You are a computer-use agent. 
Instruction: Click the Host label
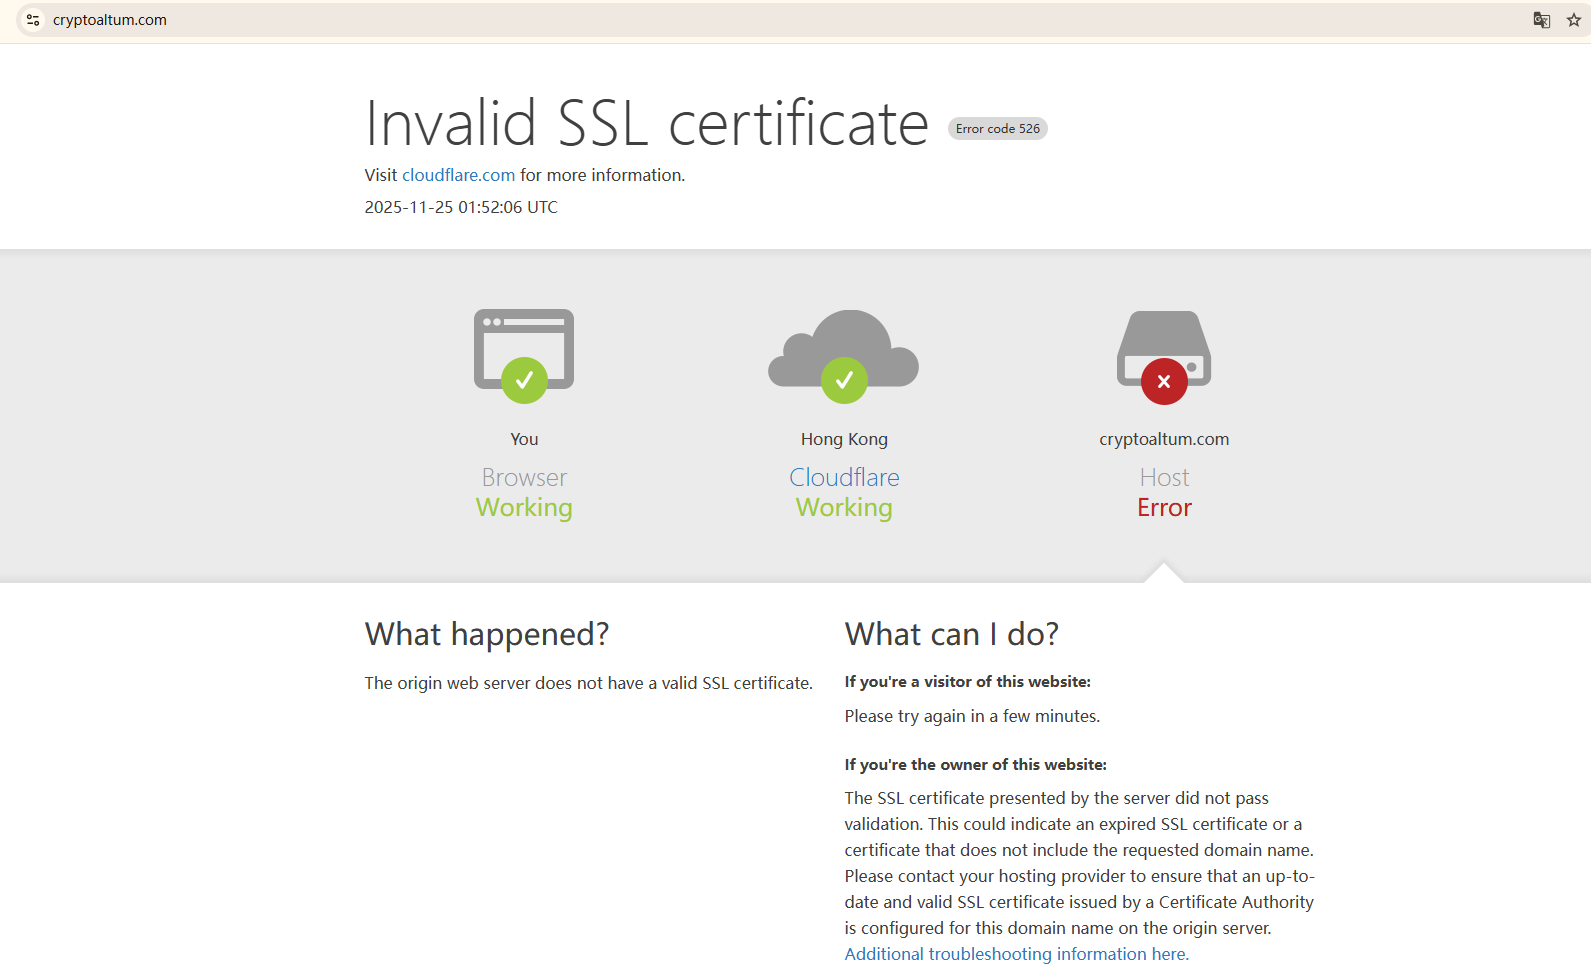[1164, 477]
